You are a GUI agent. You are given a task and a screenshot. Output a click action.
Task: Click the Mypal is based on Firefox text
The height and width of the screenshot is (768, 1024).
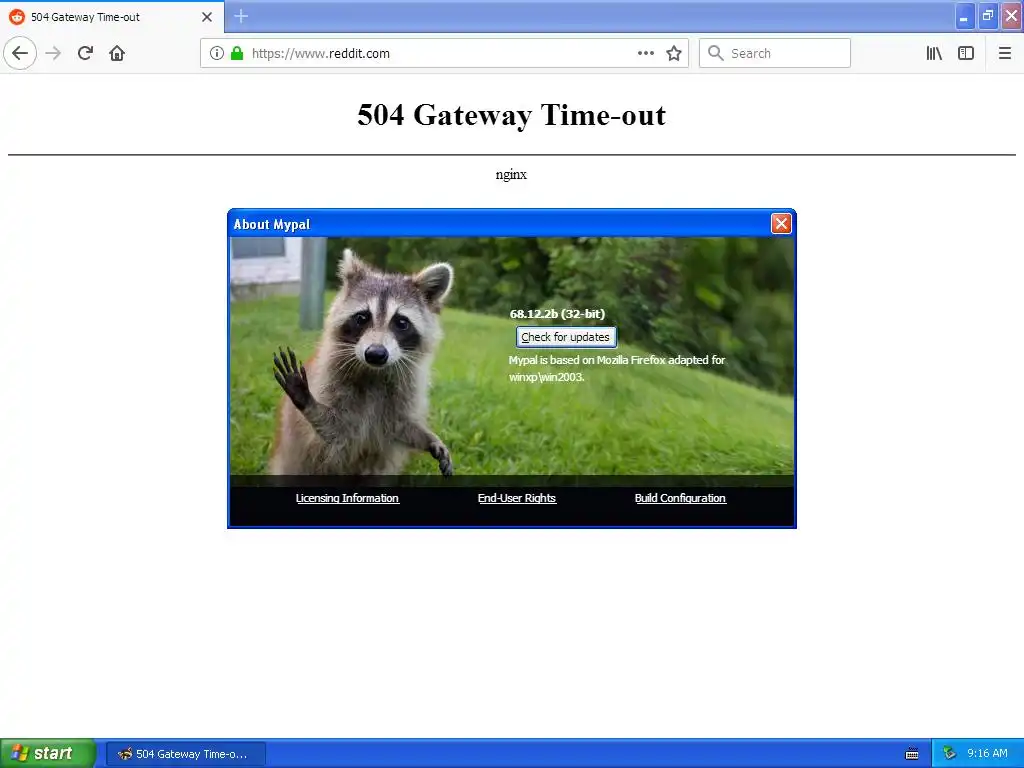(616, 368)
